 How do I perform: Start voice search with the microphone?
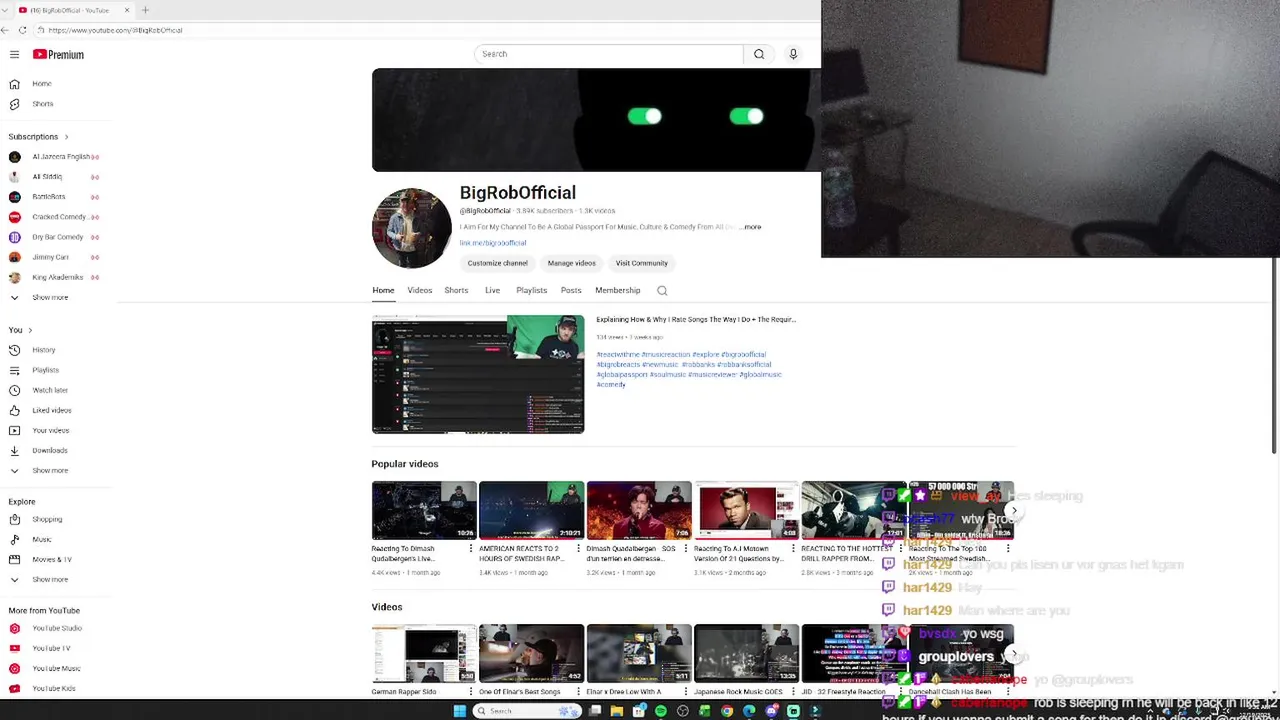[x=793, y=54]
